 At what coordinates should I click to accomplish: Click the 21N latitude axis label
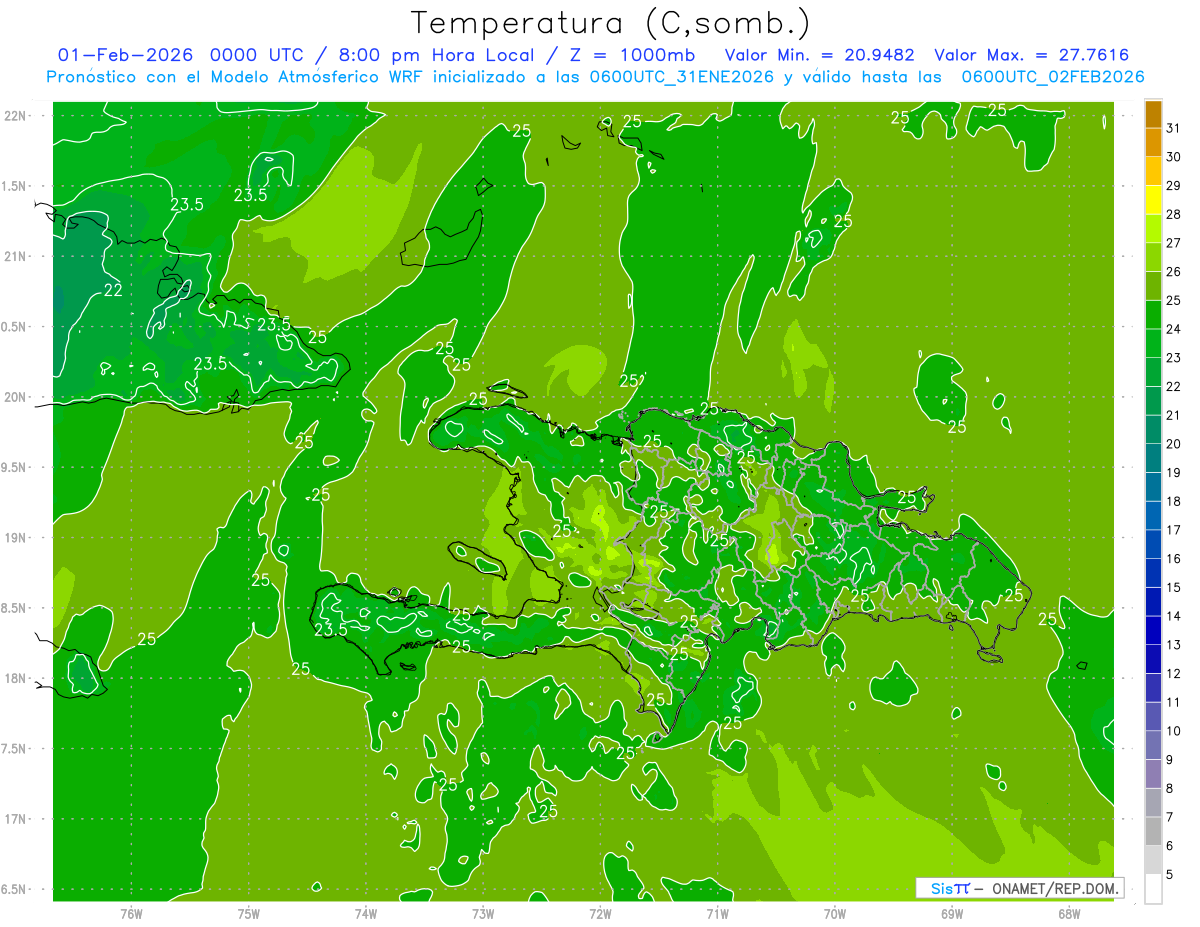click(x=14, y=256)
